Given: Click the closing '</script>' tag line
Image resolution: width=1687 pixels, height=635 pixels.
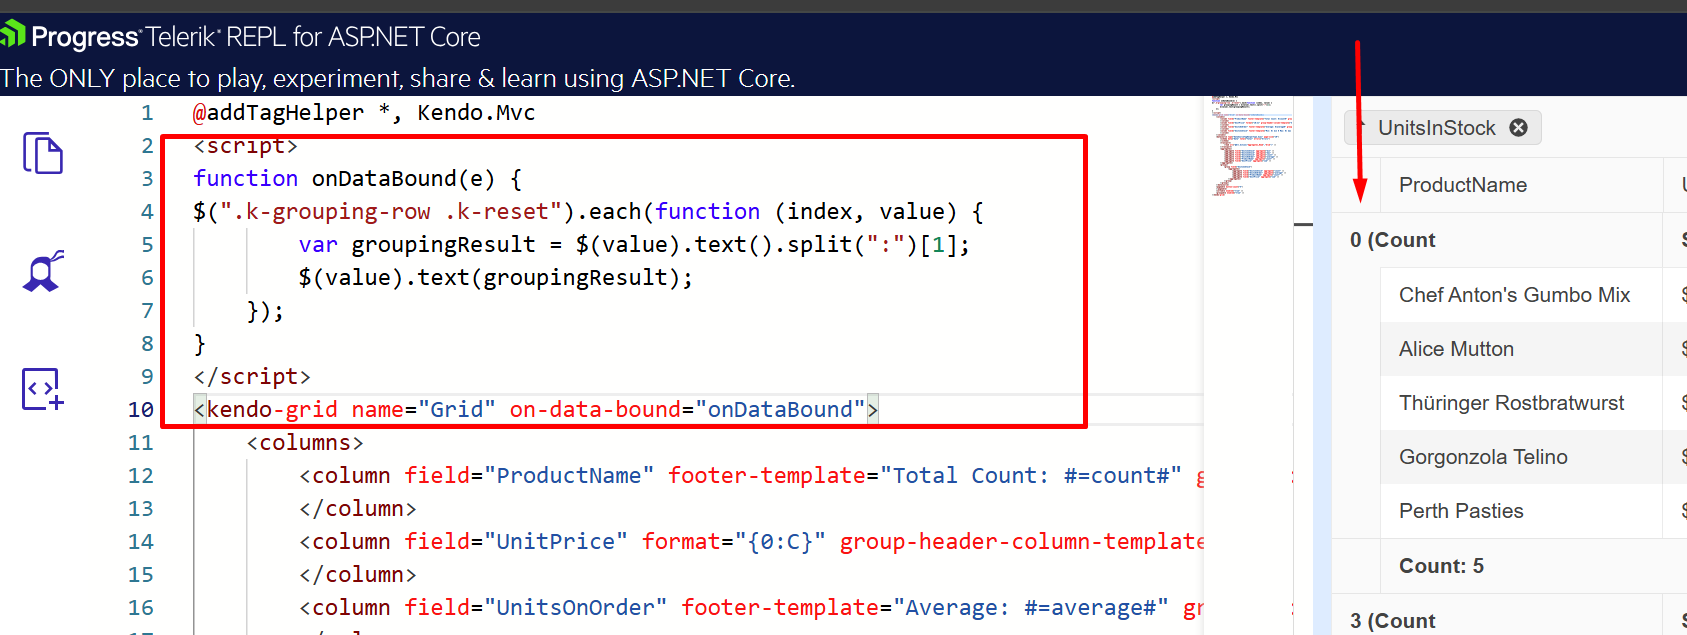Looking at the screenshot, I should pyautogui.click(x=252, y=376).
